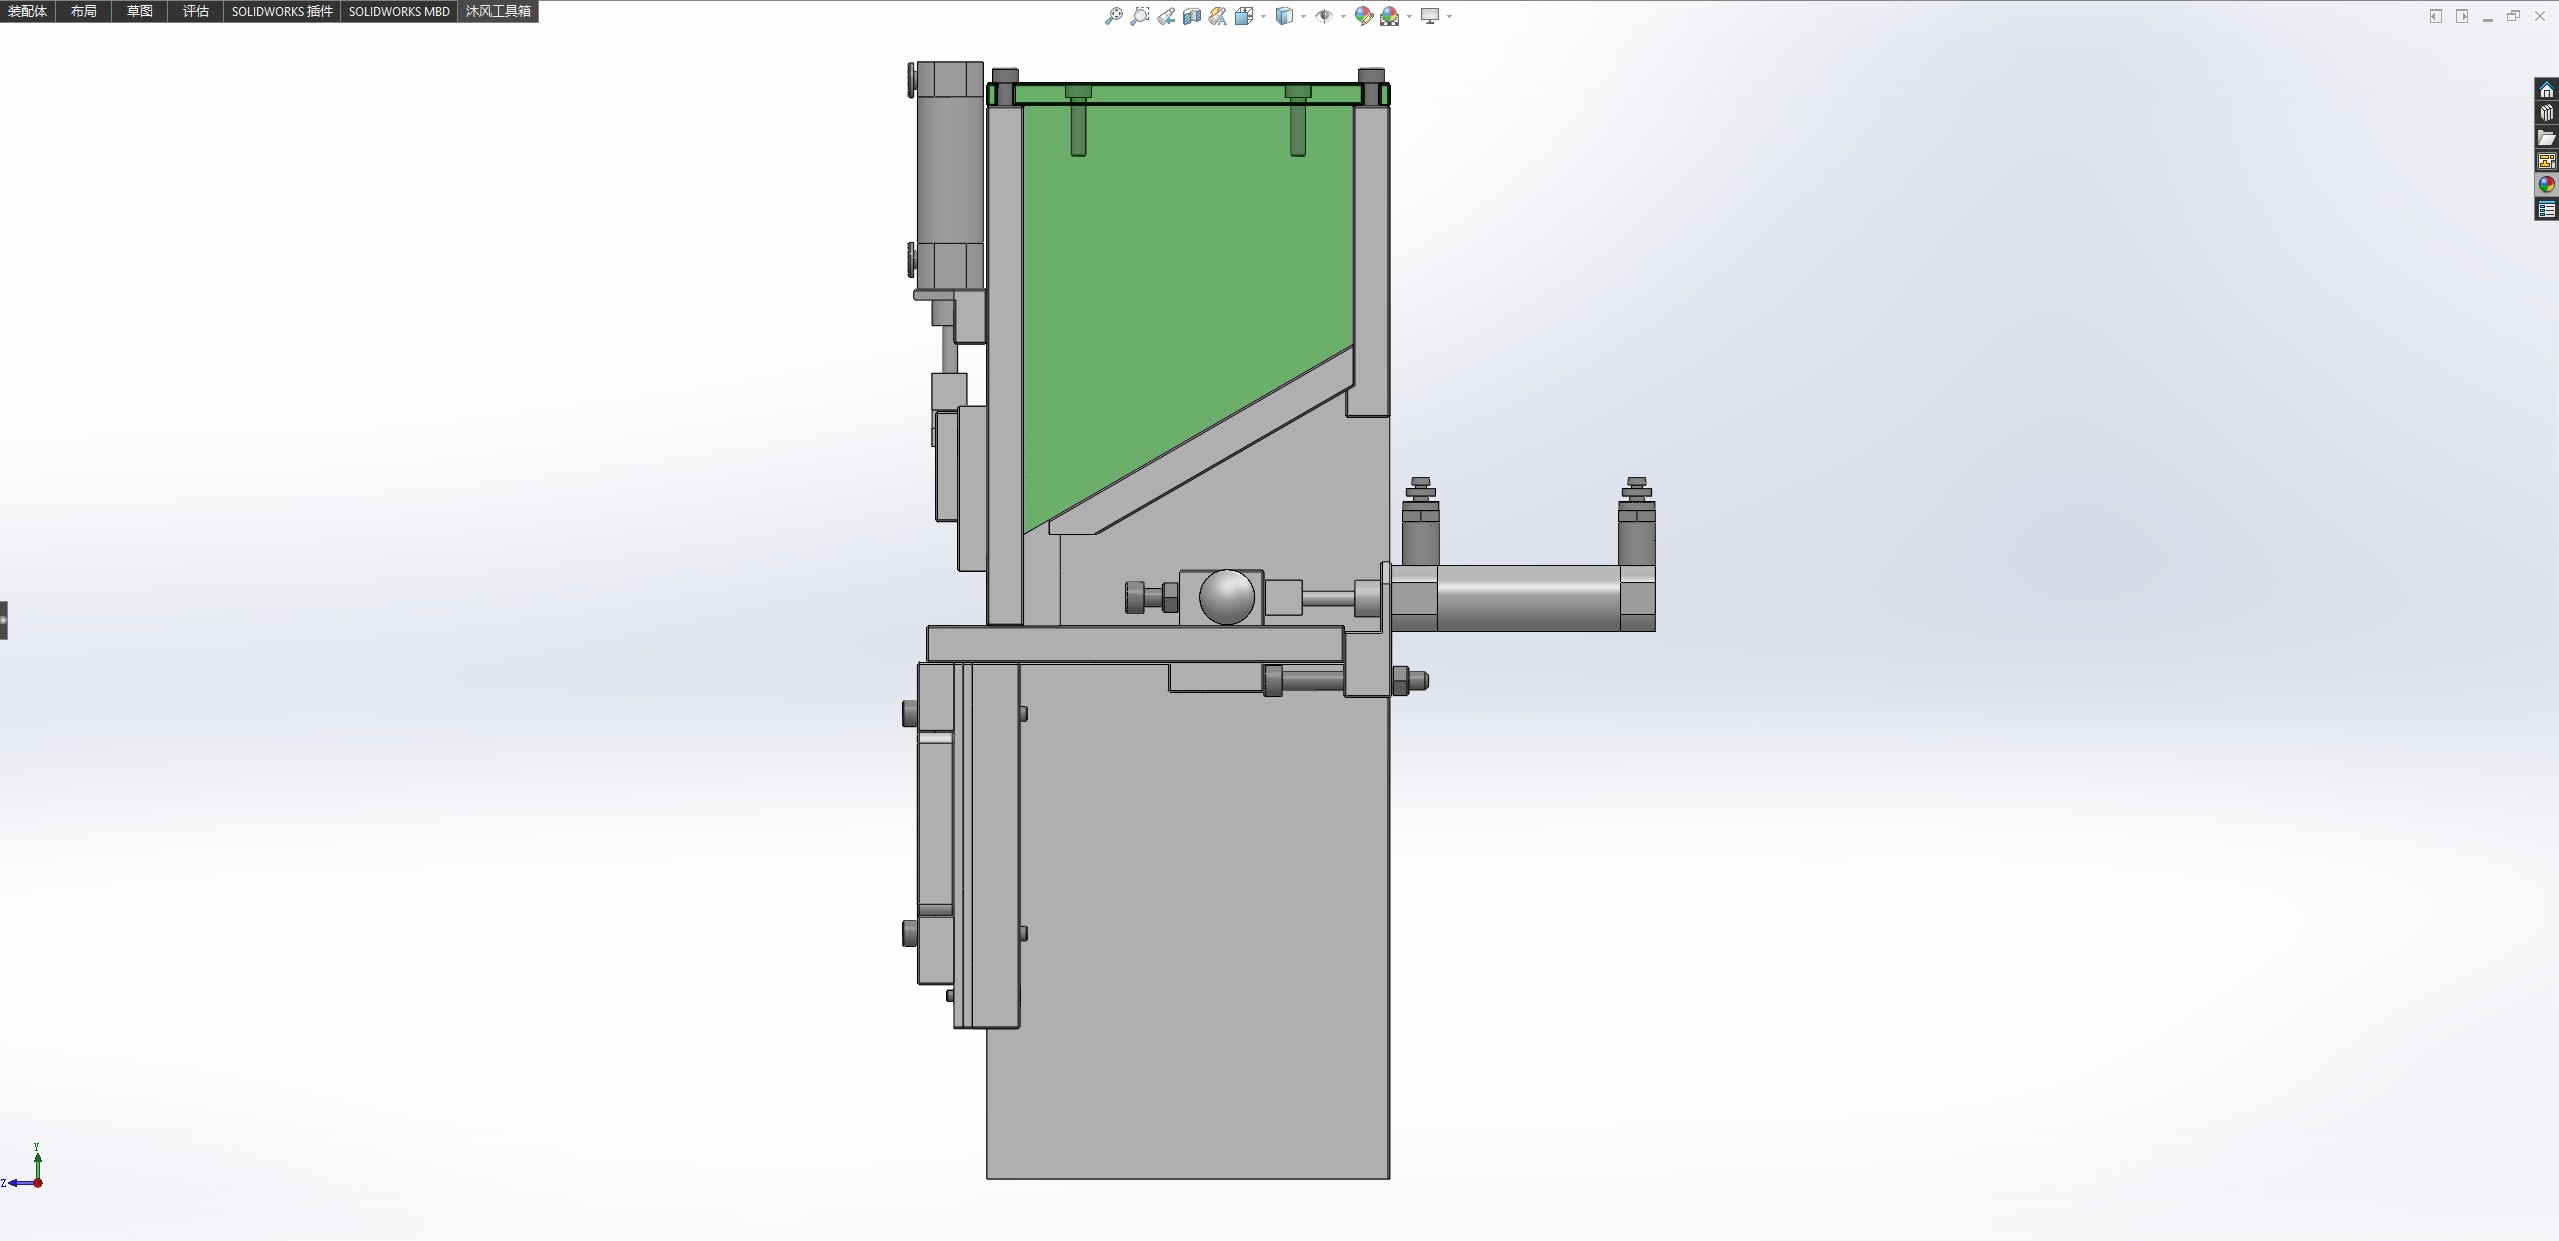Open the File Explorer pane icon
Image resolution: width=2559 pixels, height=1241 pixels.
[2546, 137]
